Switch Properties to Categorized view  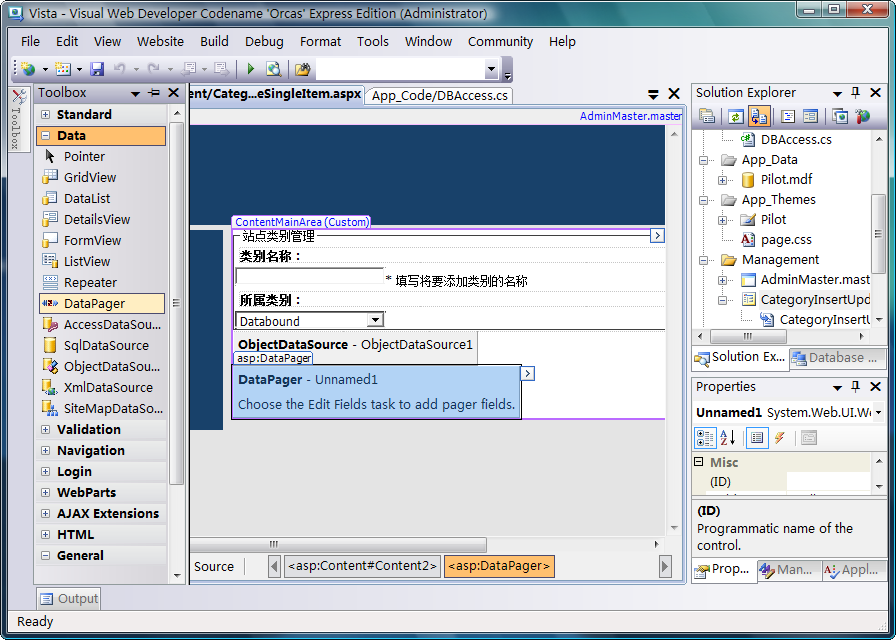click(705, 438)
